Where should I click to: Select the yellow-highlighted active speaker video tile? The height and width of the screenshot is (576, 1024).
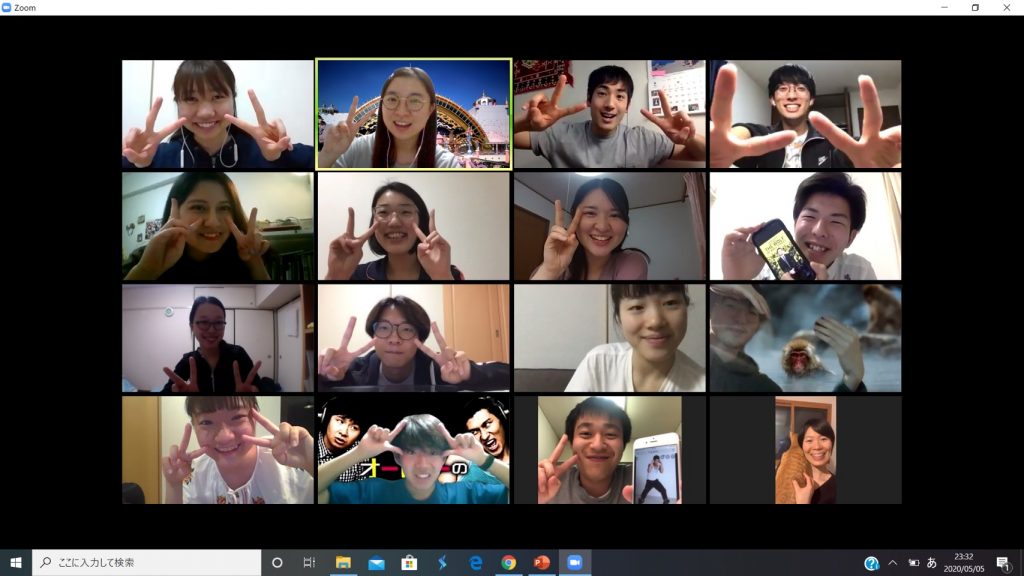[x=413, y=113]
